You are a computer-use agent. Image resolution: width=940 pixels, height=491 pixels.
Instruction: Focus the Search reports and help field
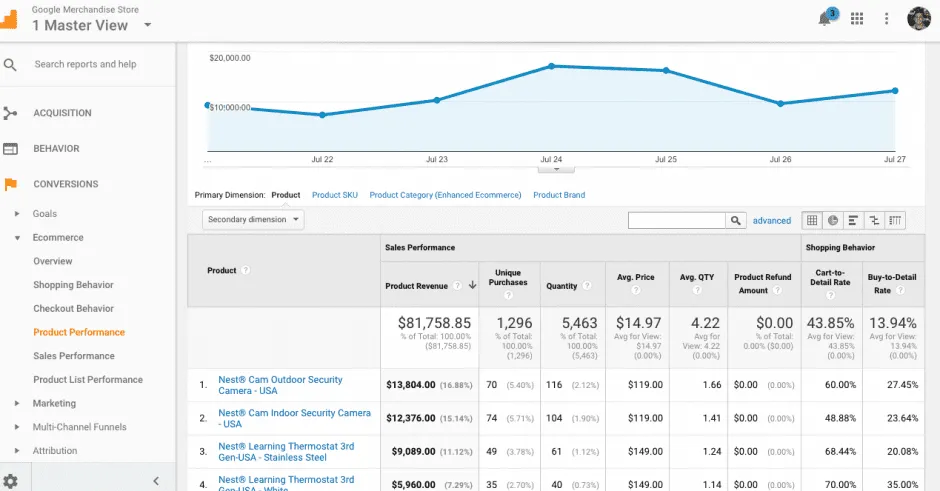(x=85, y=64)
